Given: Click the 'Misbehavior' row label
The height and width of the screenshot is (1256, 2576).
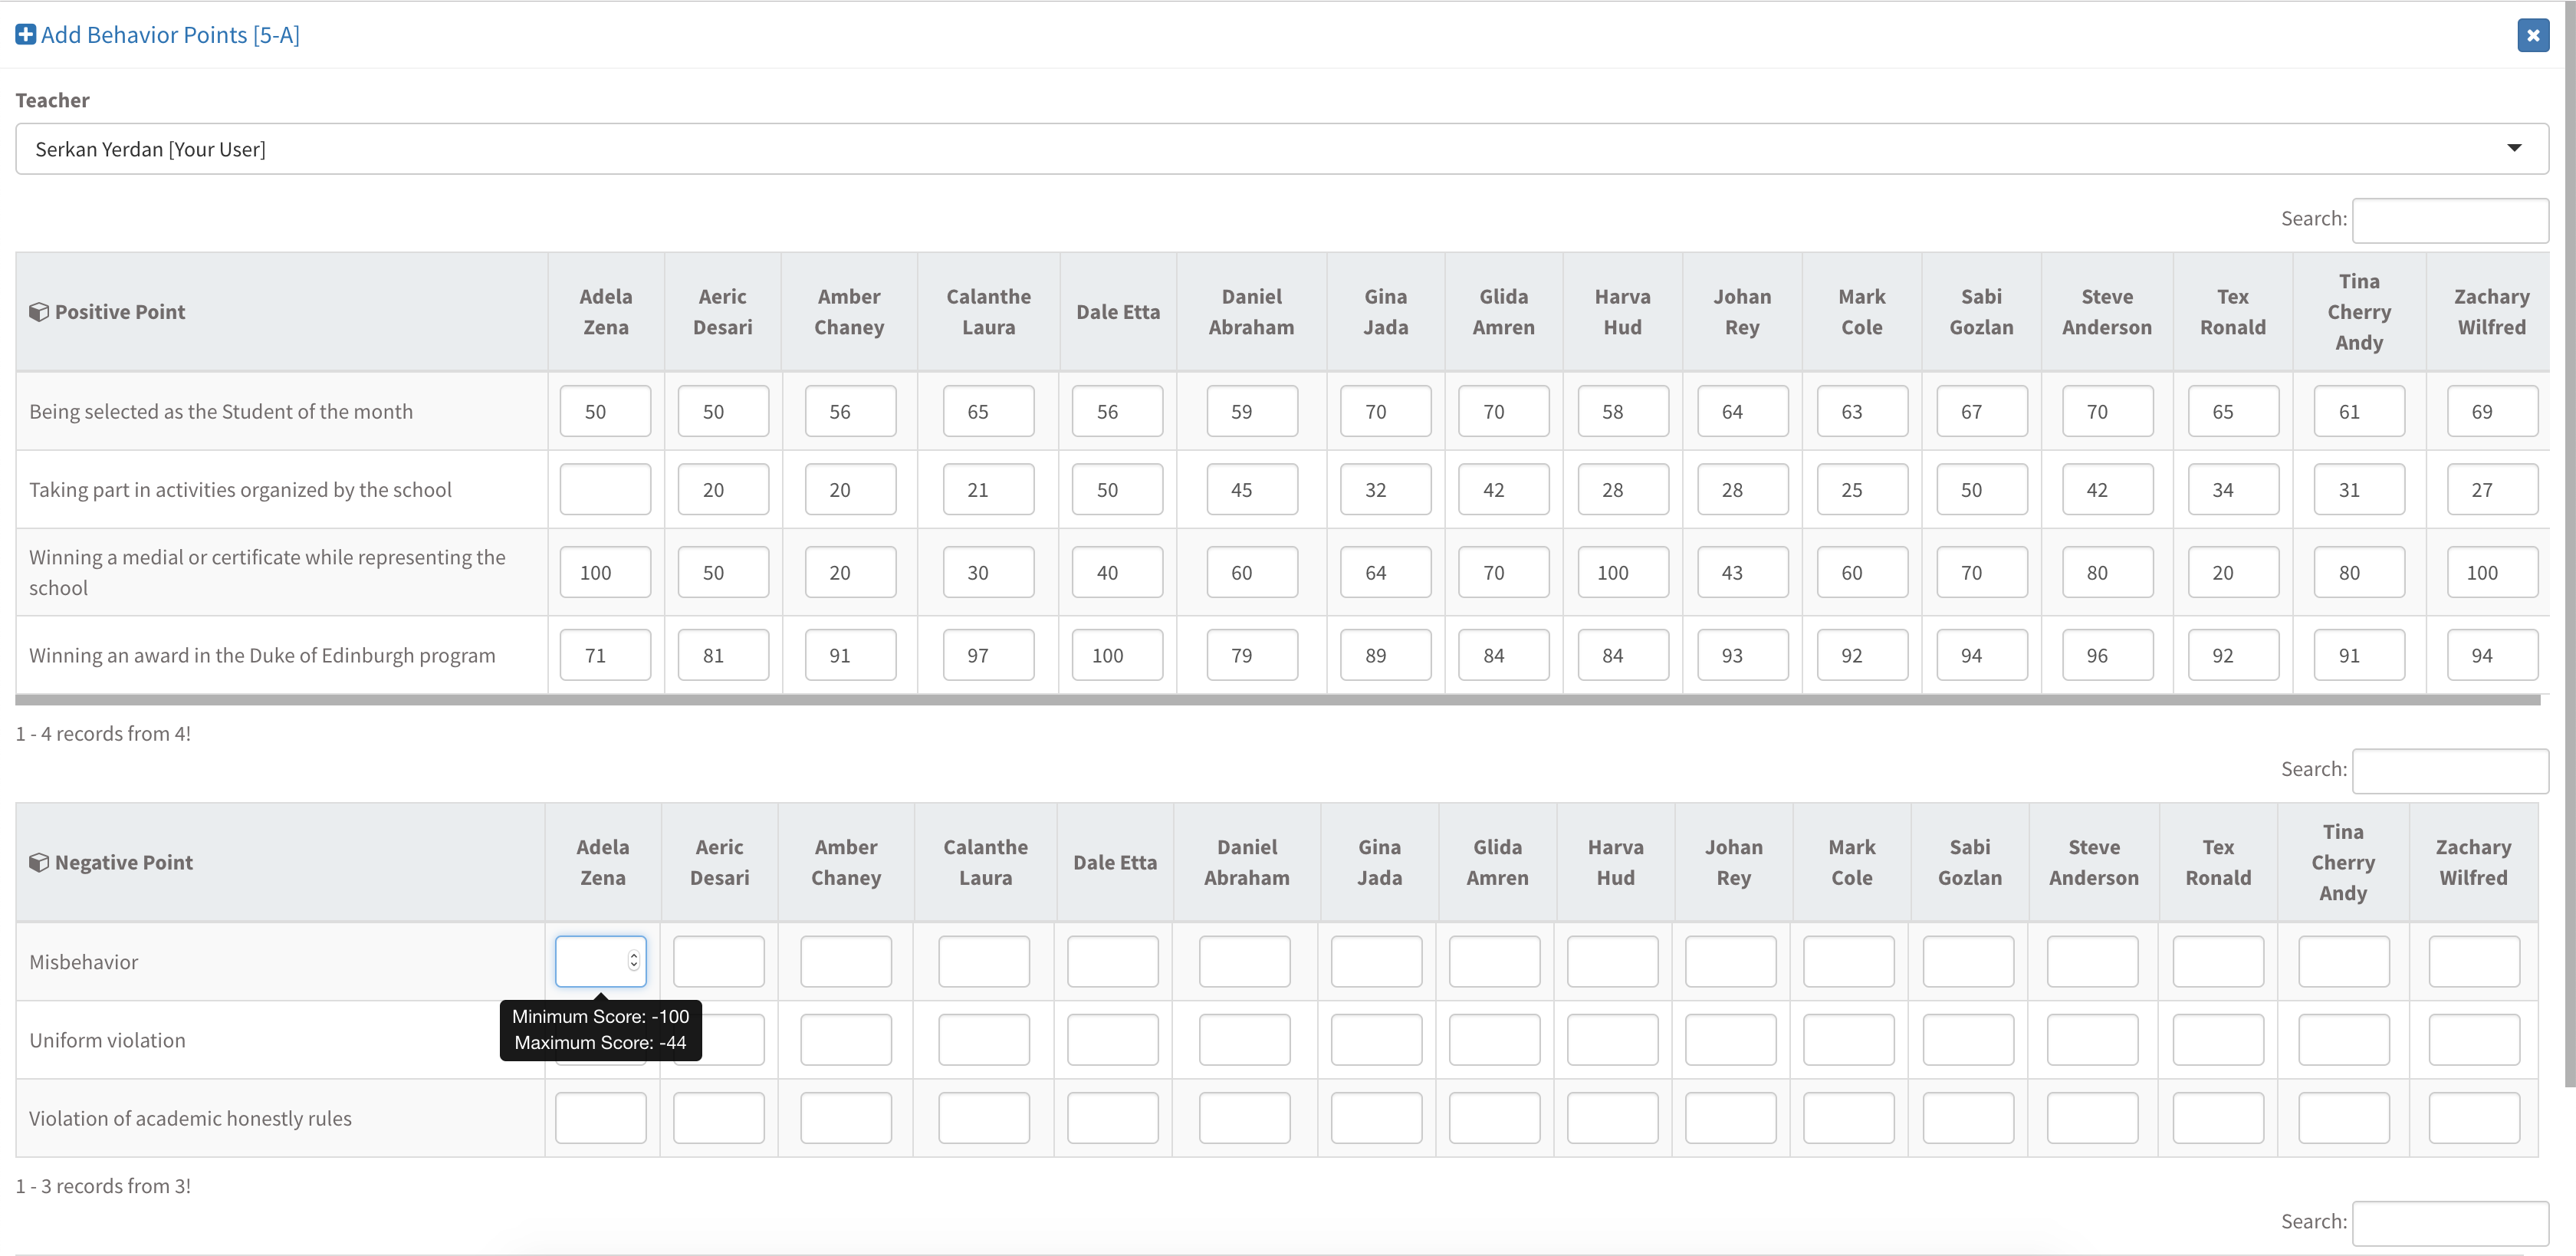Looking at the screenshot, I should [x=84, y=961].
